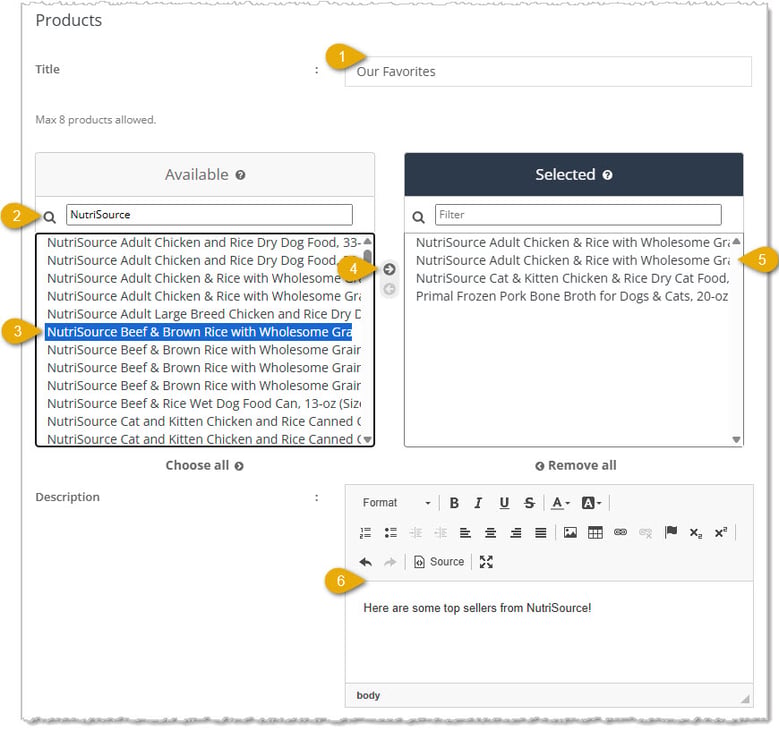Click the Selected panel header

tap(574, 174)
